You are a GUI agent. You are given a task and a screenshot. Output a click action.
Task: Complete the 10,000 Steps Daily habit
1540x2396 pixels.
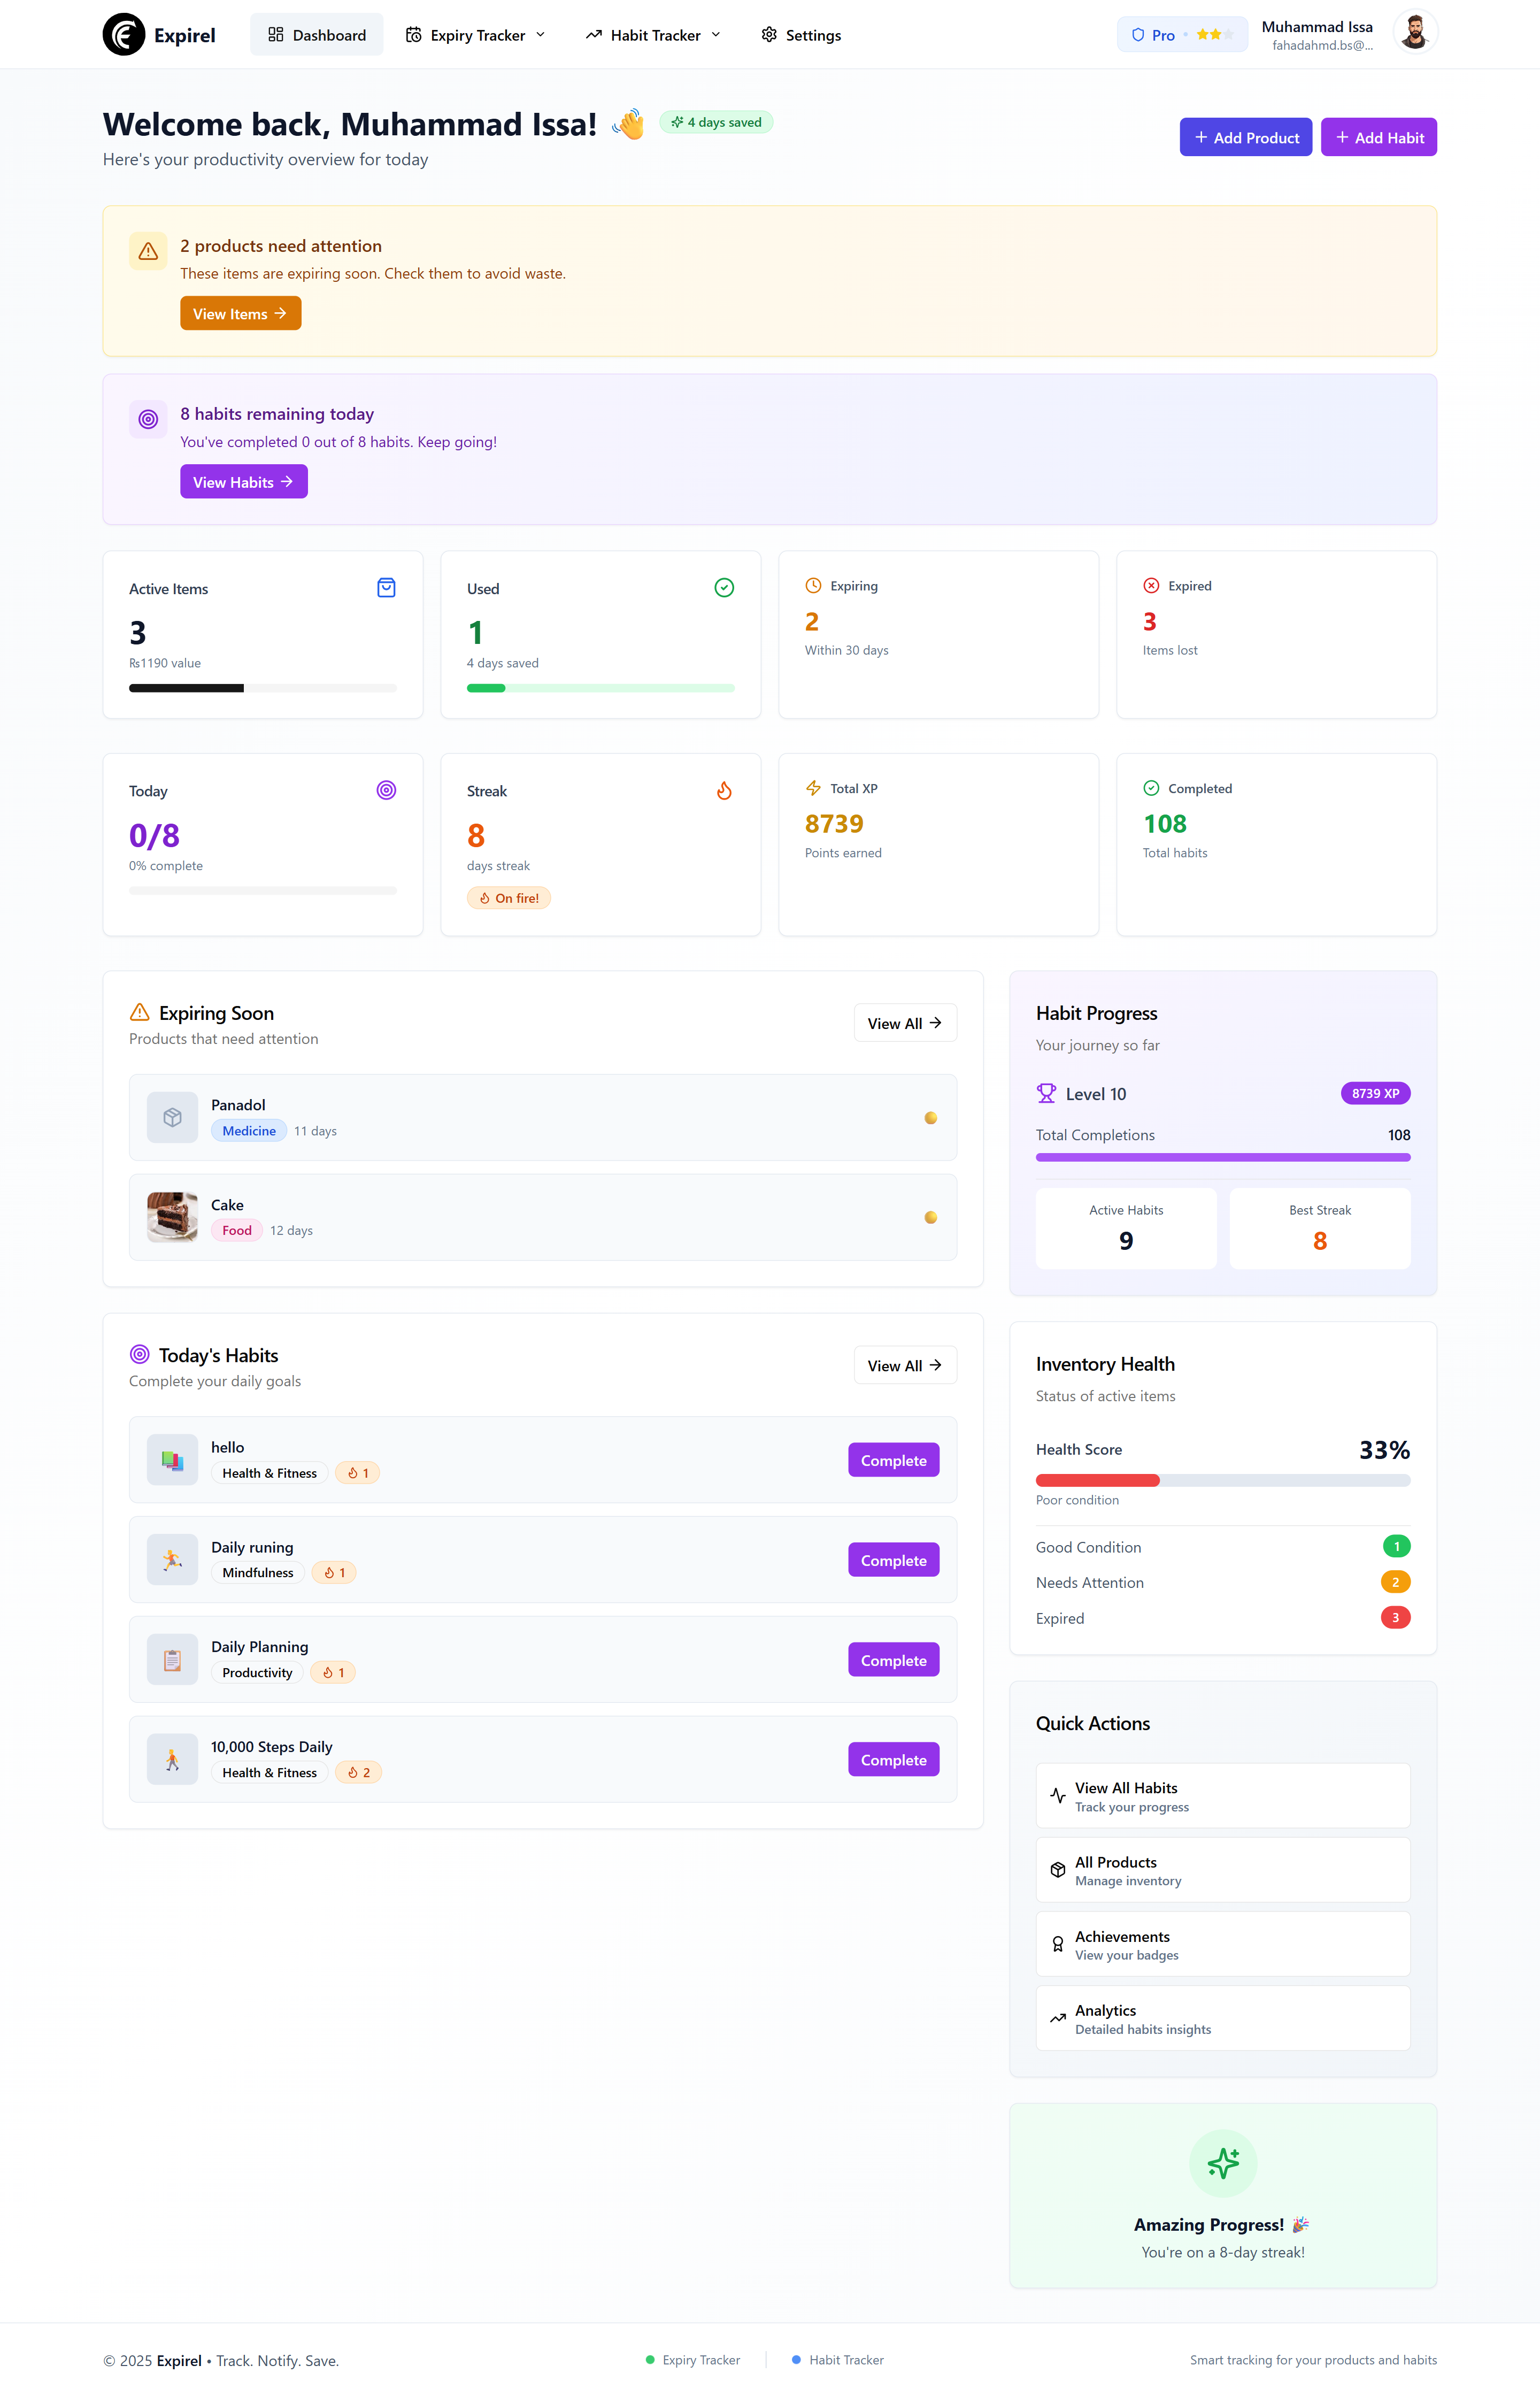tap(893, 1760)
